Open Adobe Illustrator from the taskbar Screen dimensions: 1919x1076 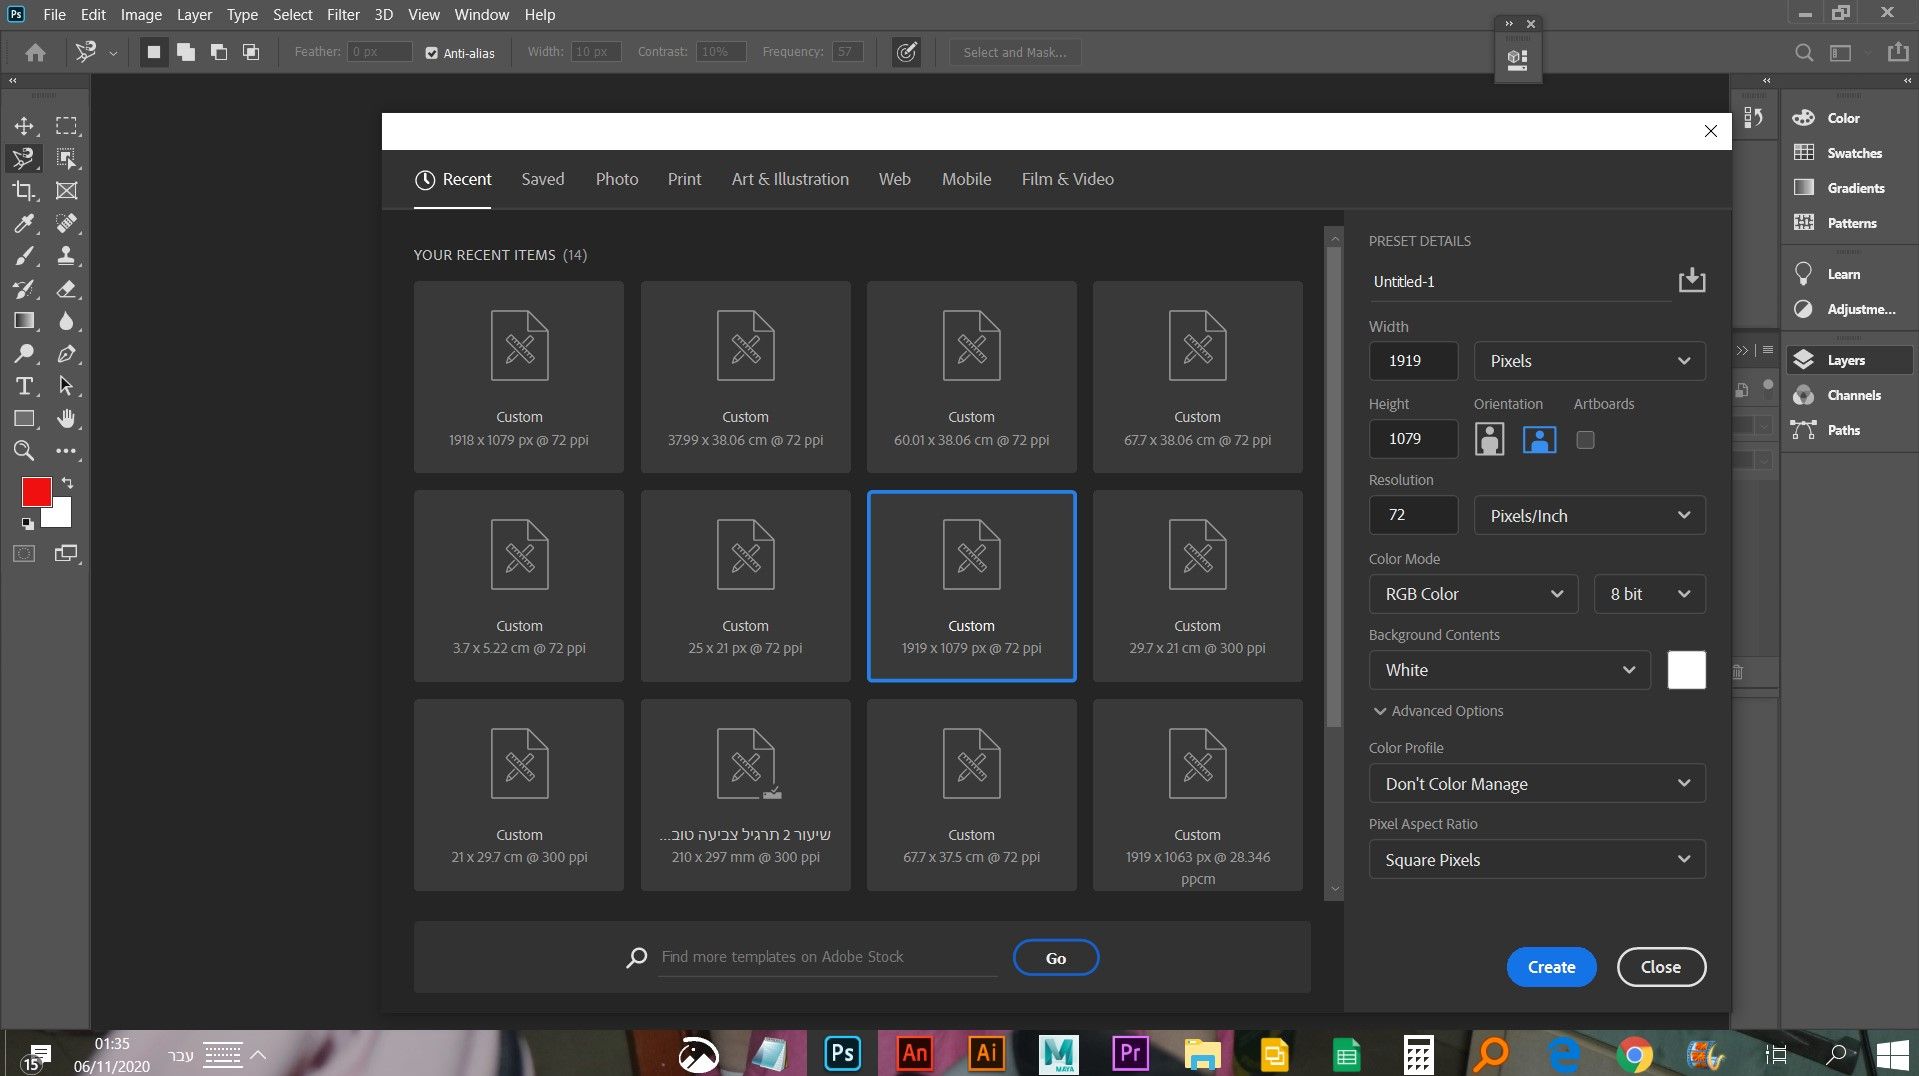coord(986,1053)
